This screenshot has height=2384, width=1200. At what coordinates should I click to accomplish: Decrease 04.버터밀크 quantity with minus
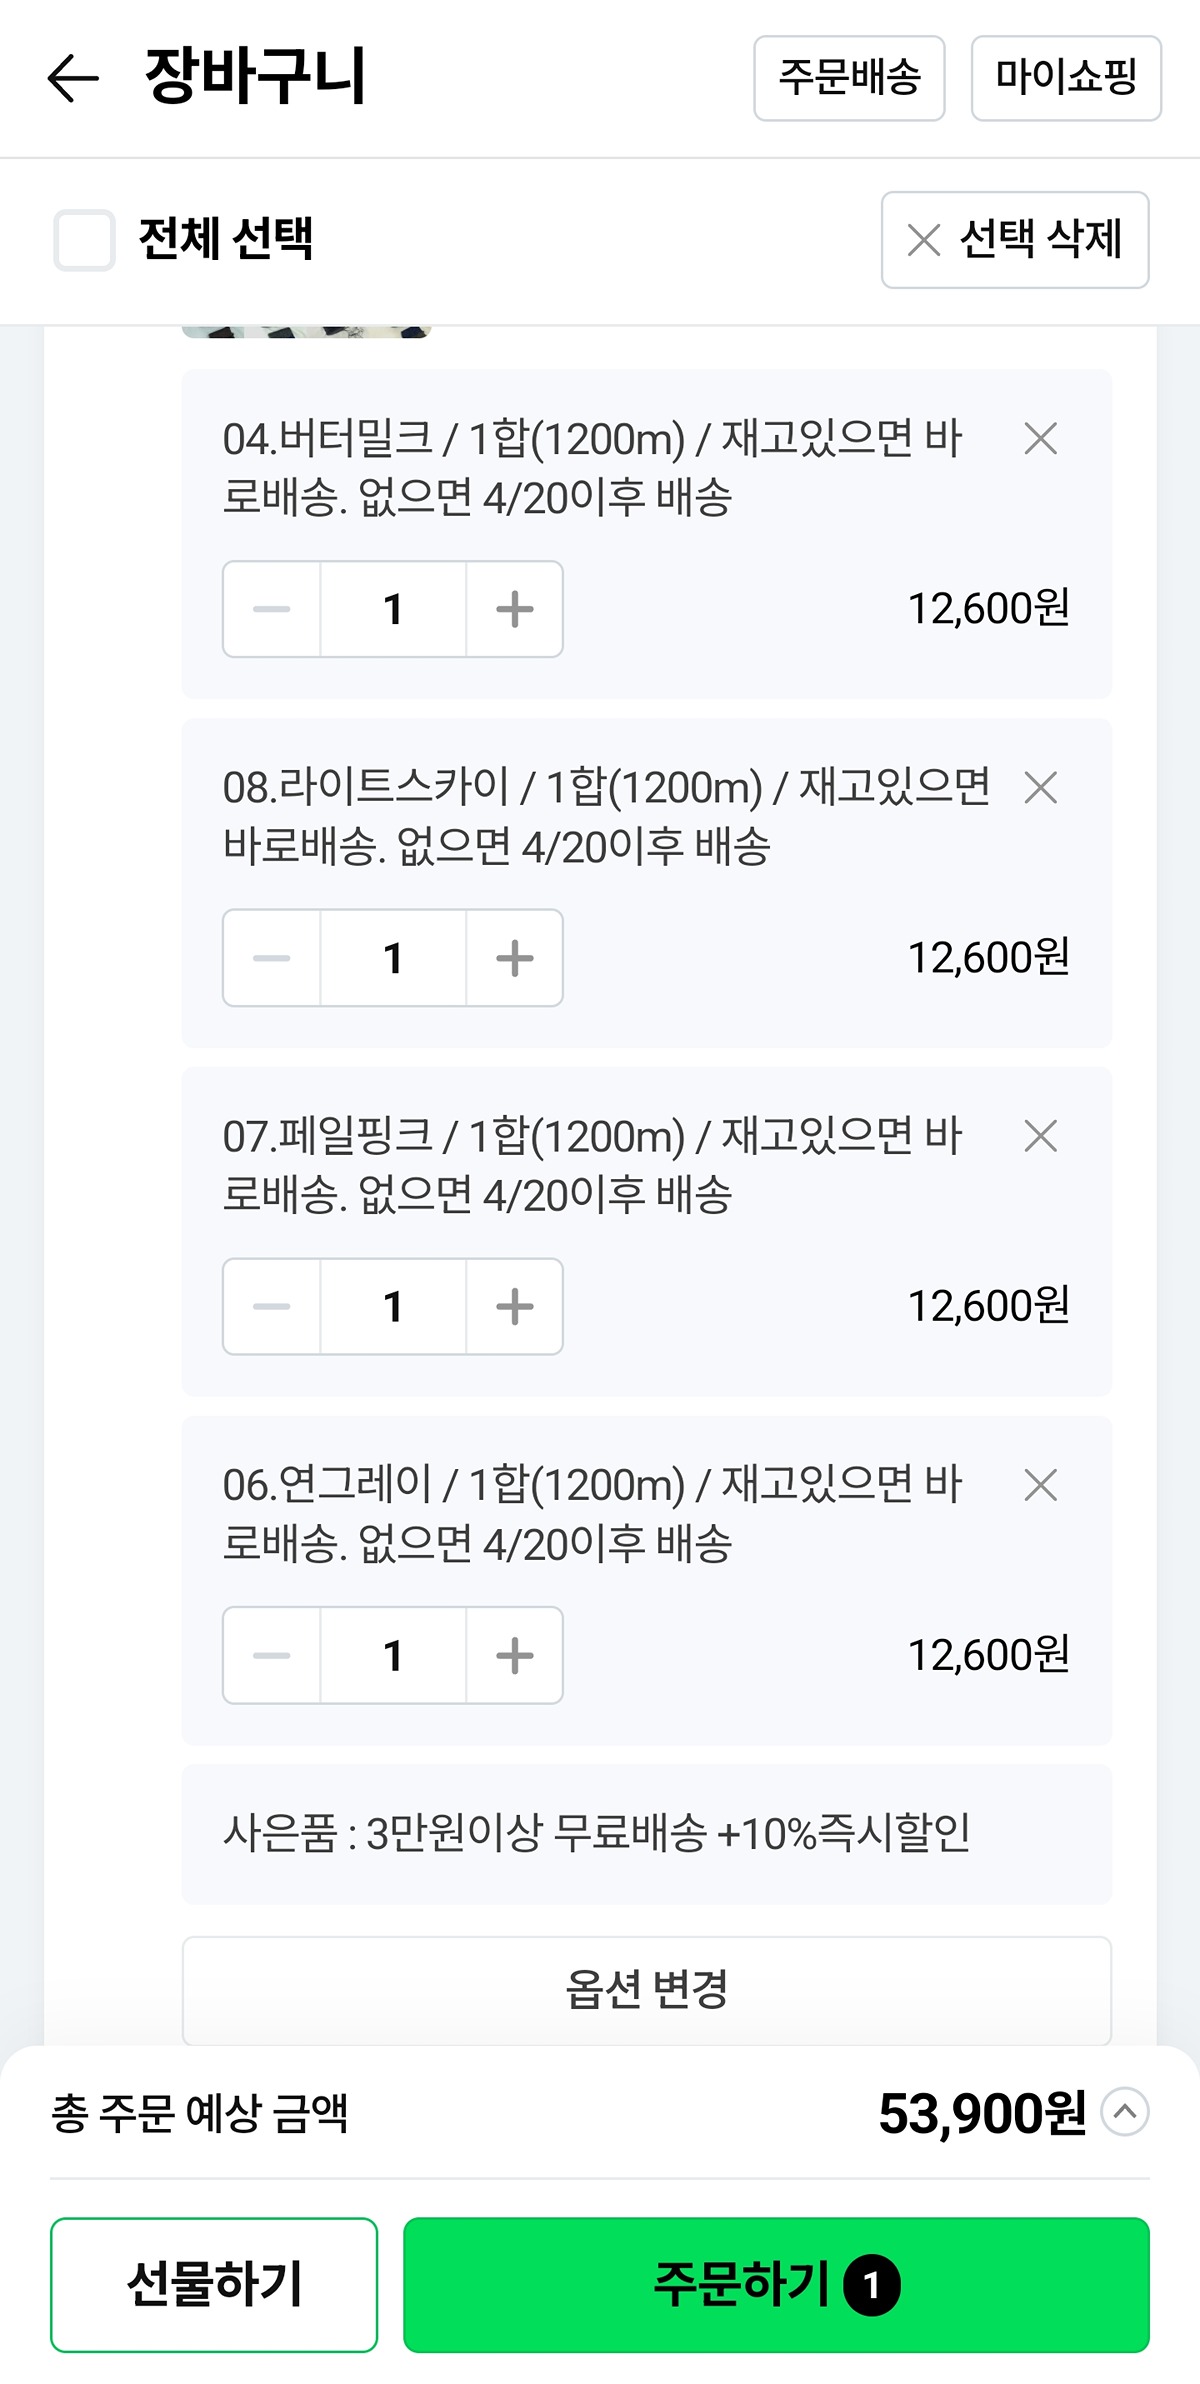tap(272, 609)
